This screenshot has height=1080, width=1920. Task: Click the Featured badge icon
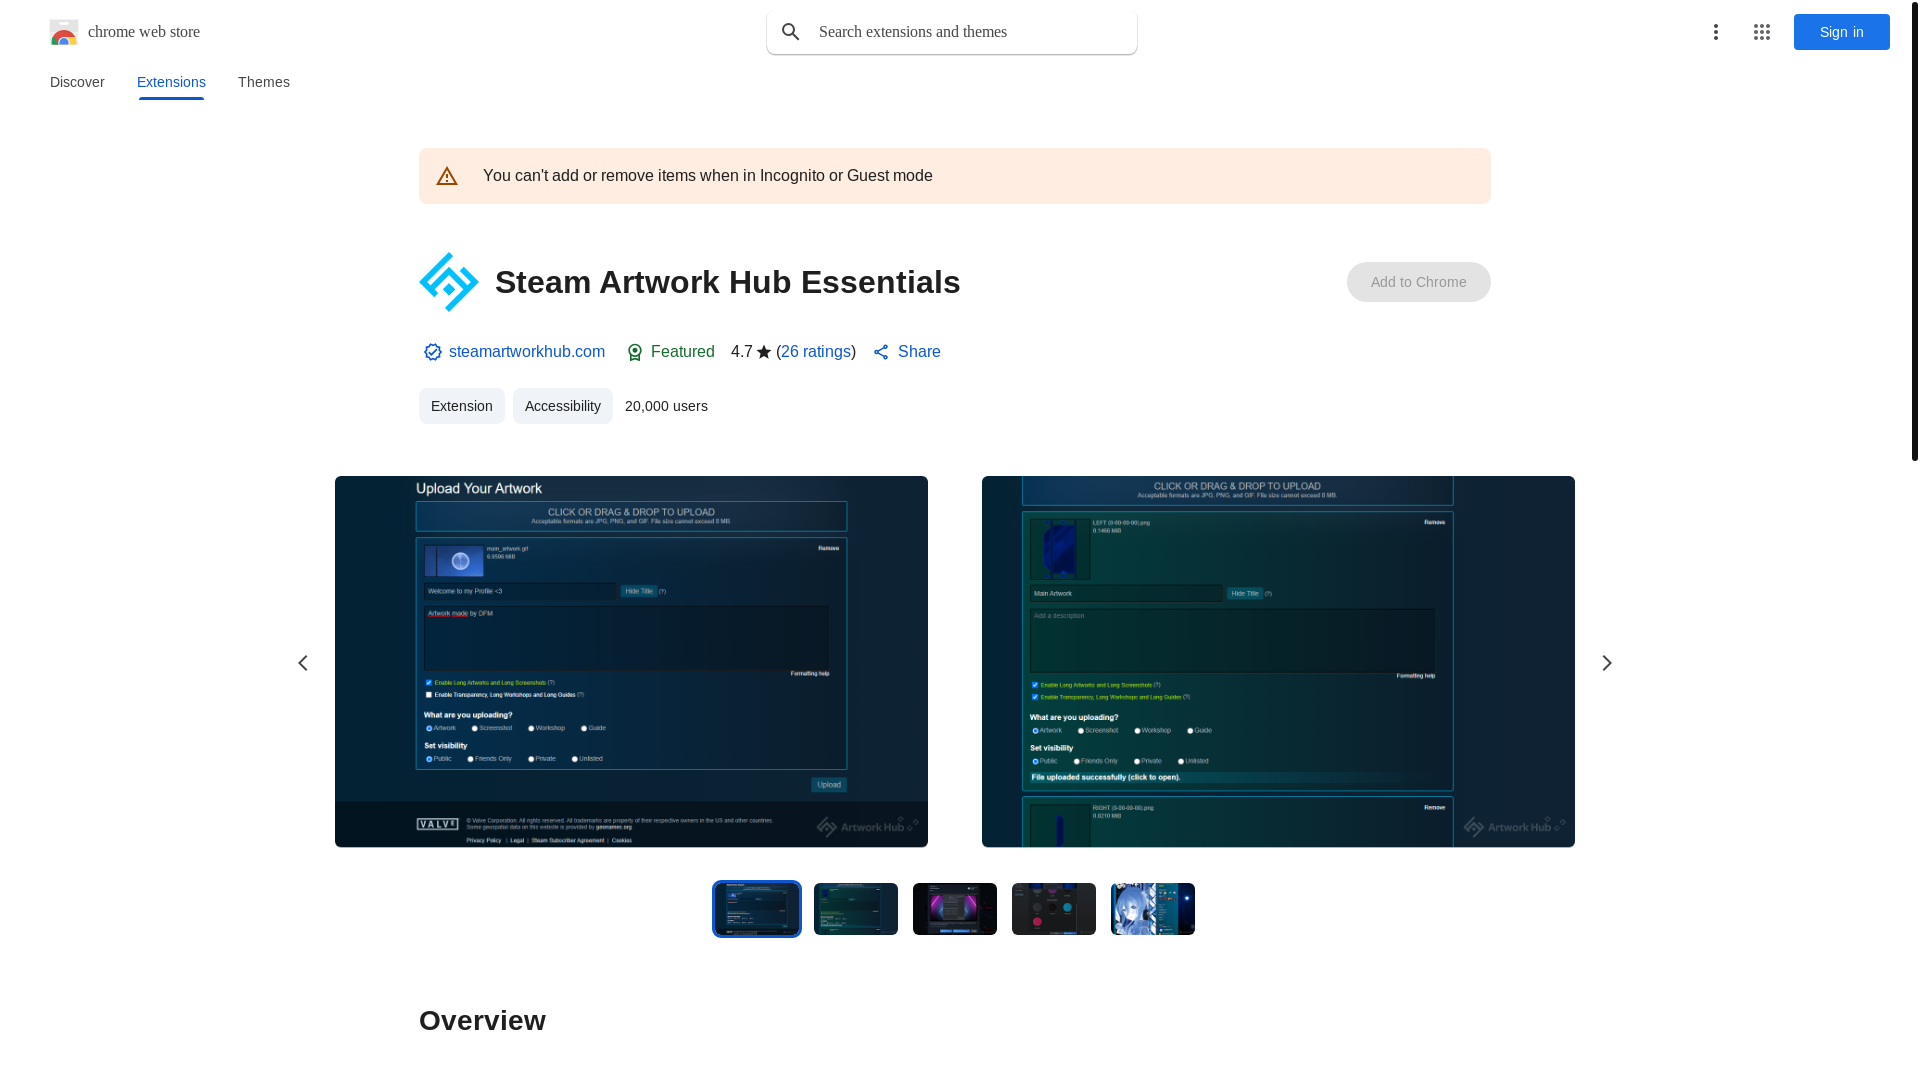coord(635,352)
